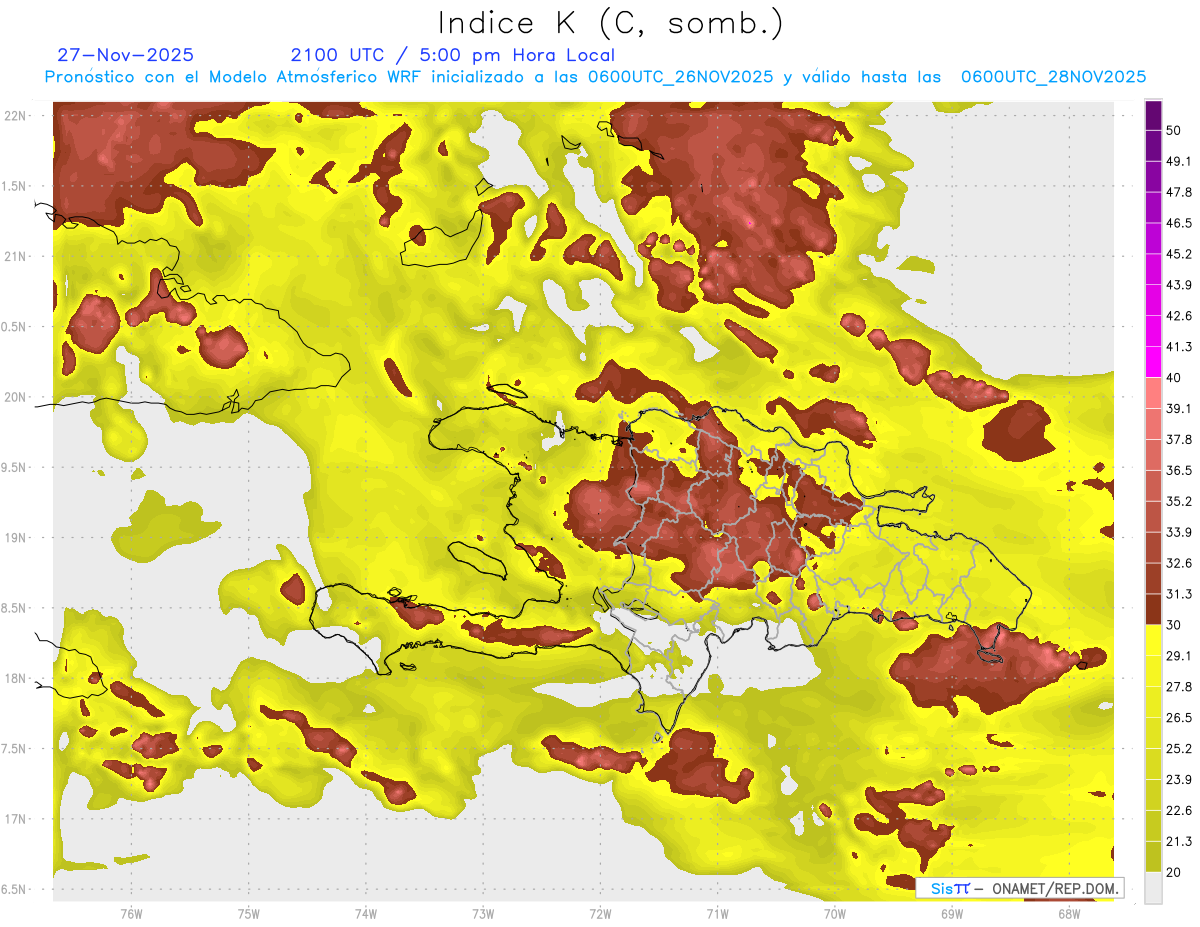Pick the olive swatch between 20 and 21.3
This screenshot has height=927, width=1200.
point(1153,857)
